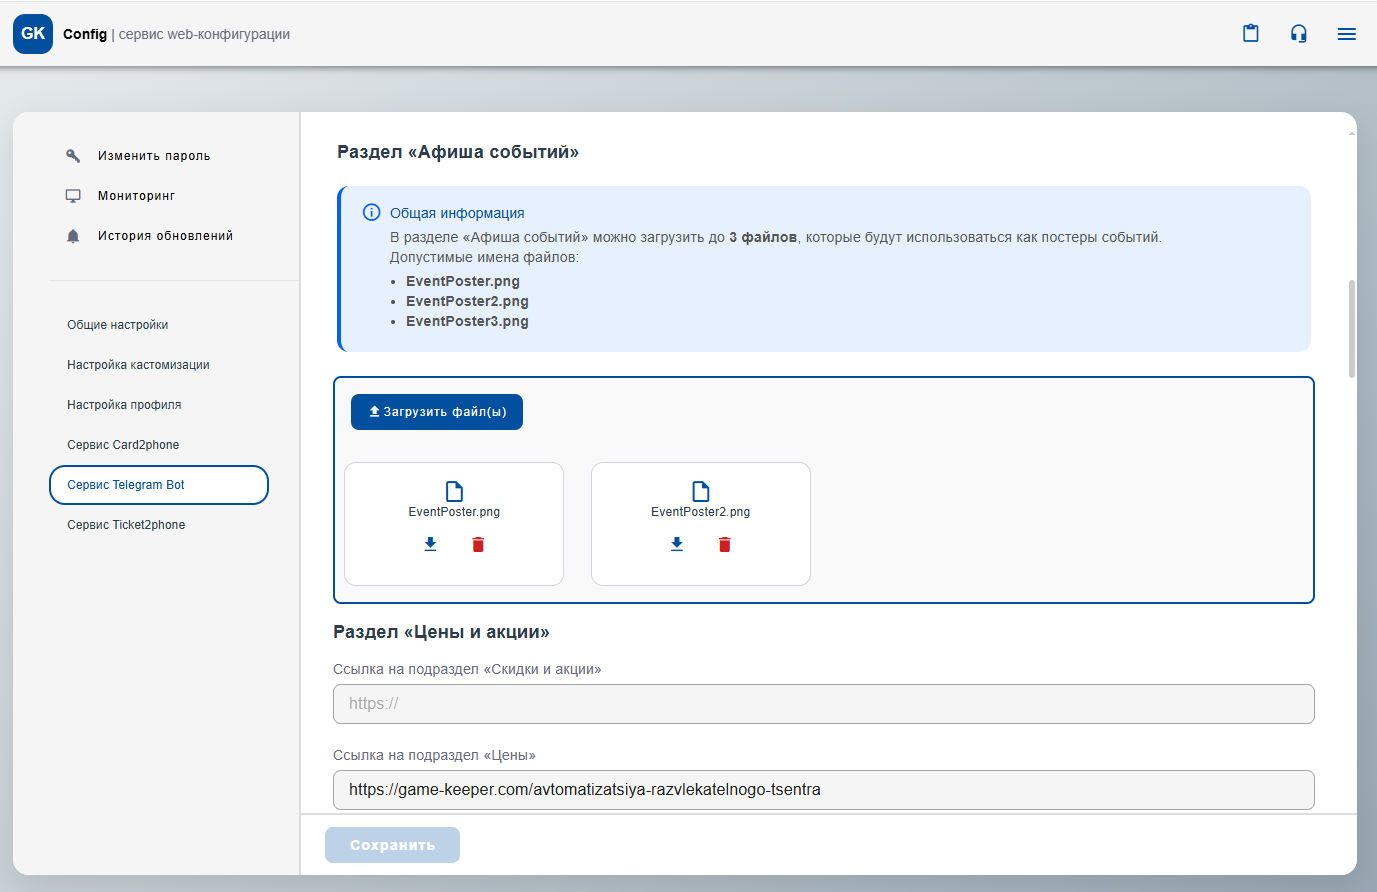The image size is (1377, 892).
Task: Select Общие настройки in sidebar
Action: (x=118, y=325)
